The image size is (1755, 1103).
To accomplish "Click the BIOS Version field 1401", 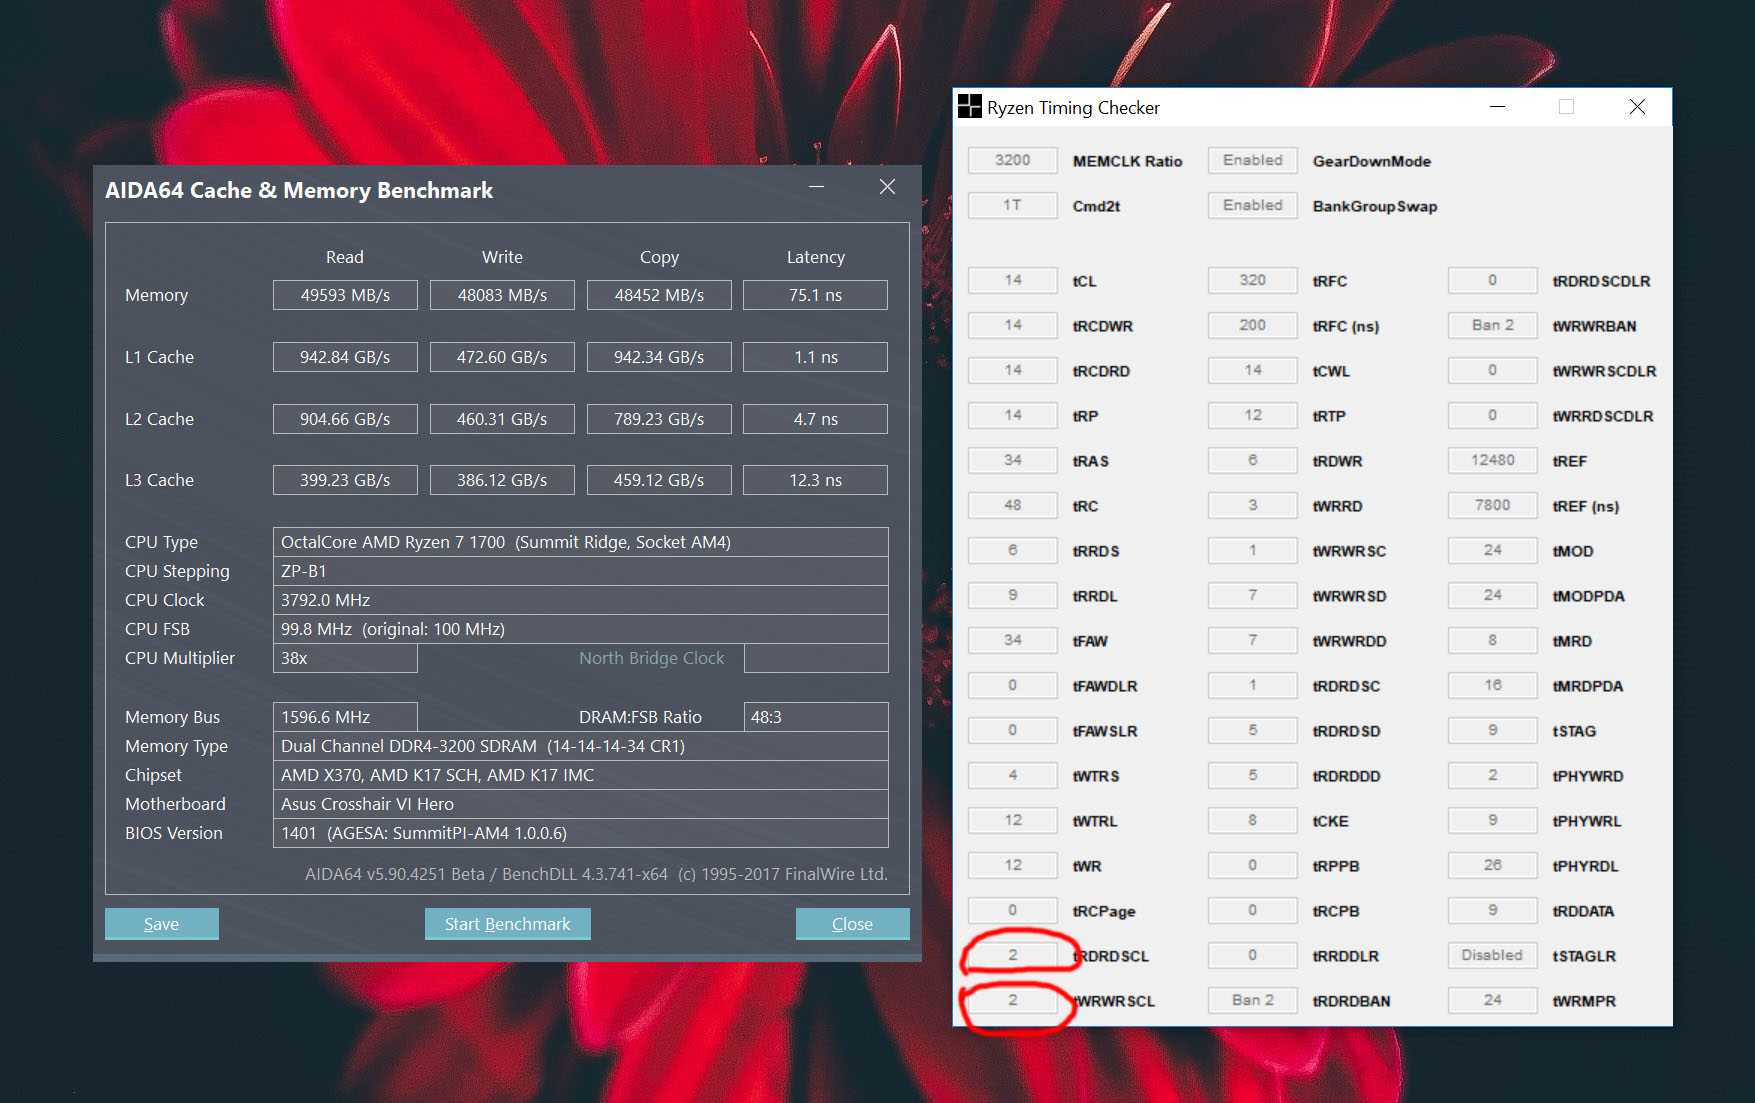I will click(580, 833).
